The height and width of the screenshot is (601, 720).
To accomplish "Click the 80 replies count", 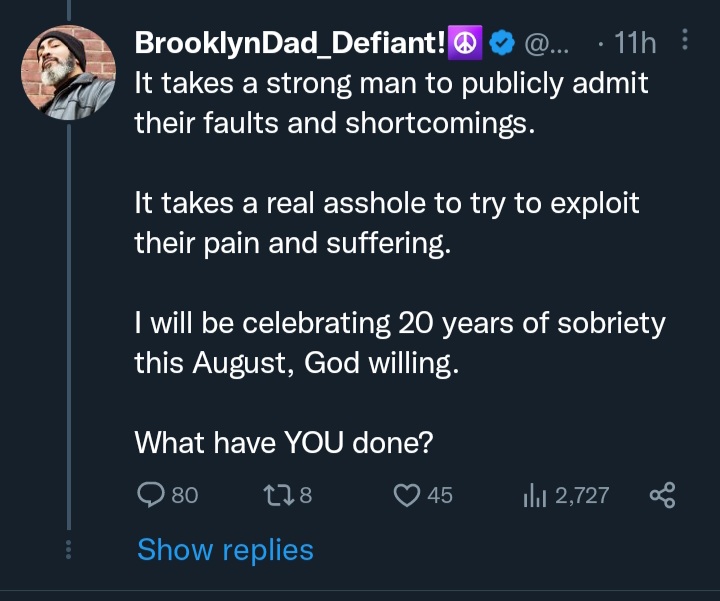I will 185,494.
